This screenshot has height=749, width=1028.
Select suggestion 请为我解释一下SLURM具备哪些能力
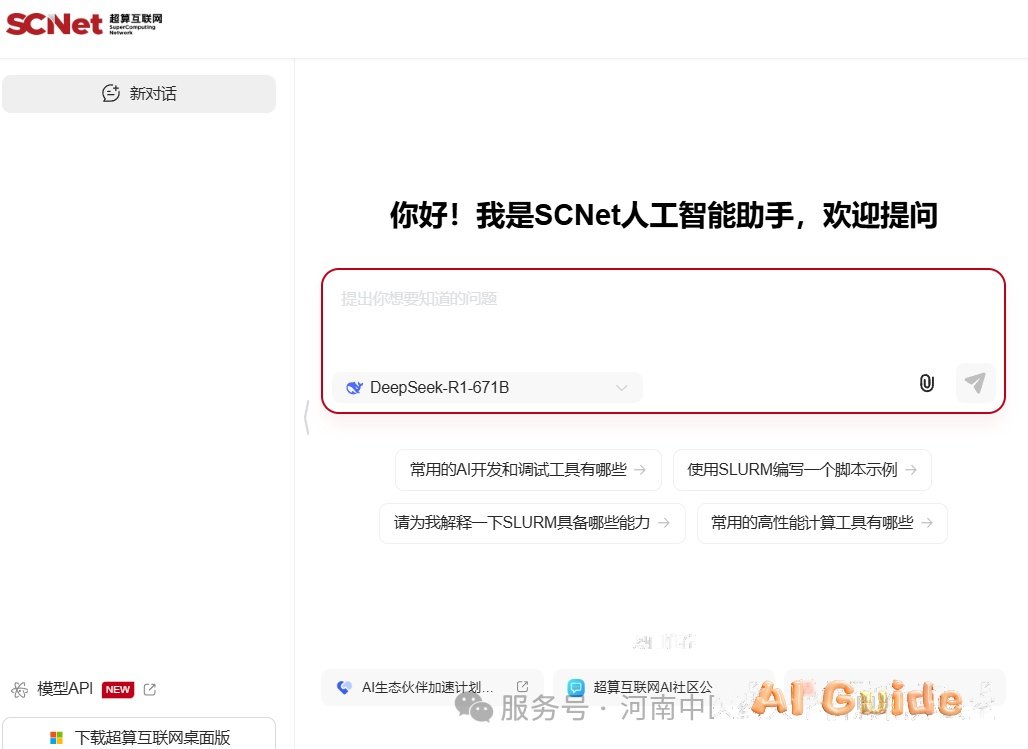(x=532, y=523)
